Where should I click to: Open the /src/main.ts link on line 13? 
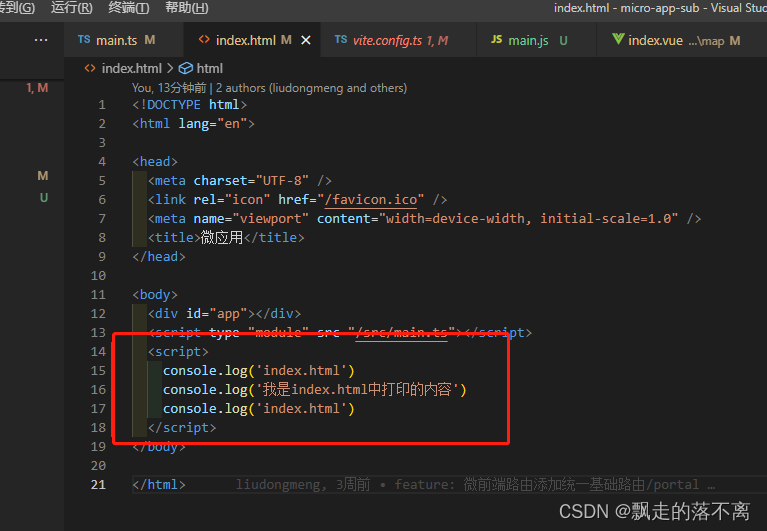[x=402, y=332]
